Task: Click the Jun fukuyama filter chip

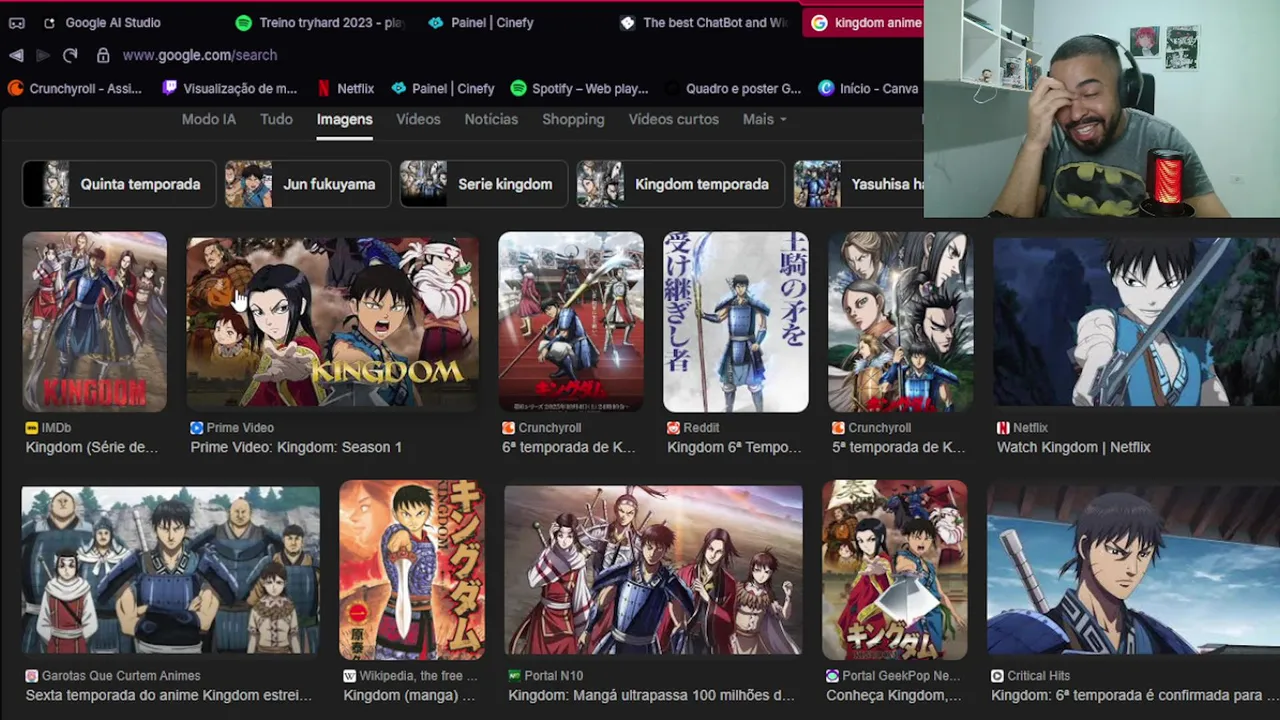Action: coord(308,184)
